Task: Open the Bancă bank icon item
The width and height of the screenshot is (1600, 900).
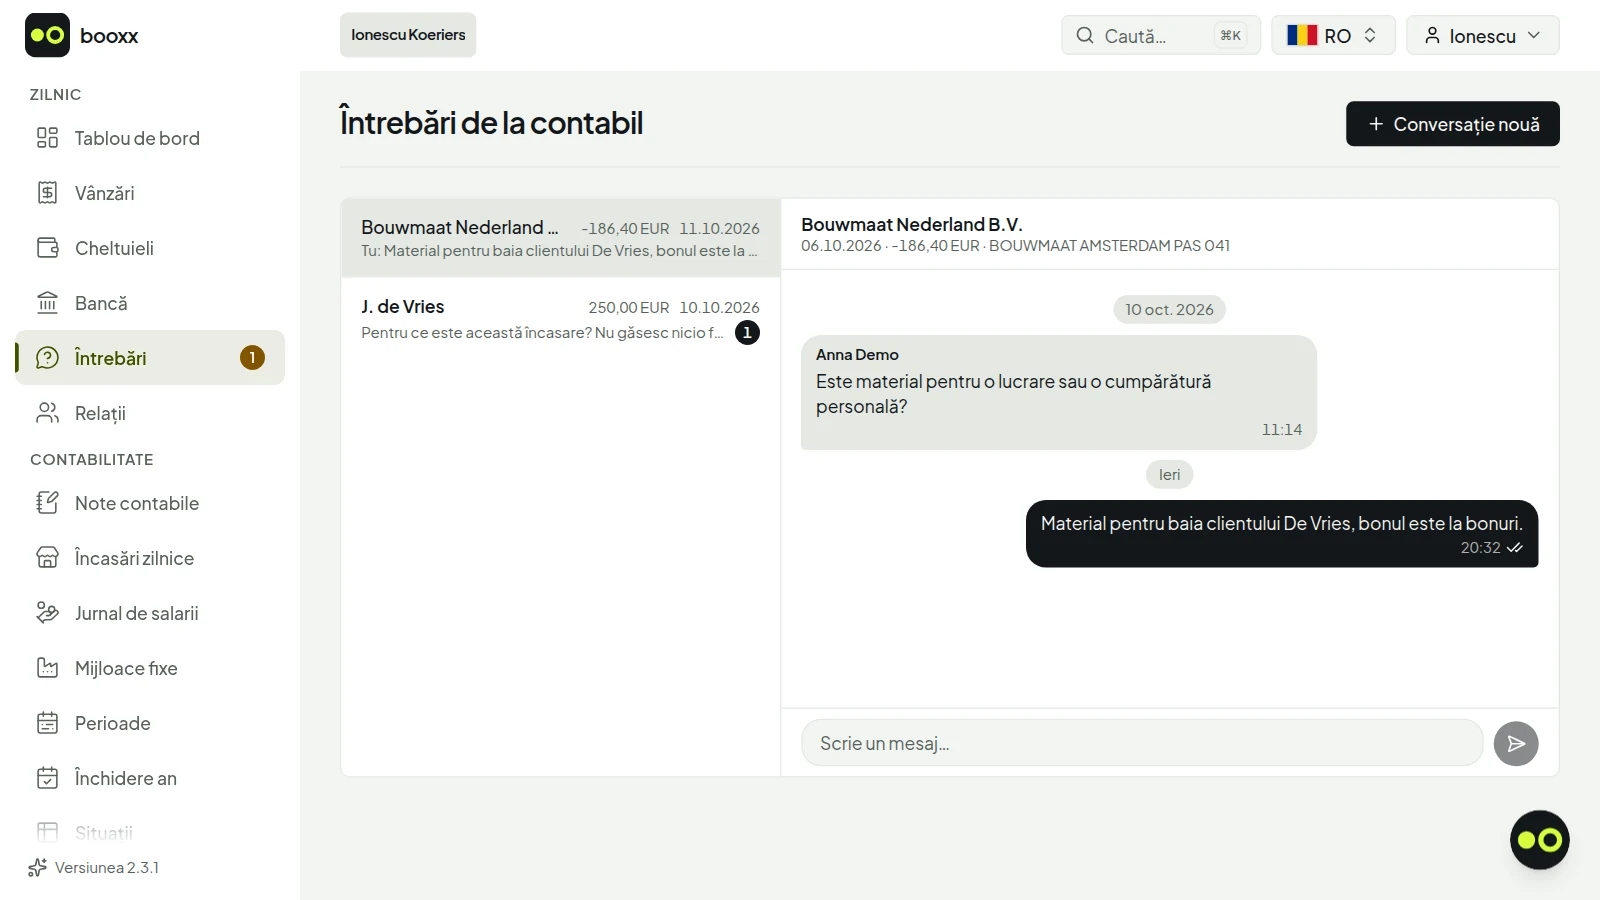Action: [47, 303]
